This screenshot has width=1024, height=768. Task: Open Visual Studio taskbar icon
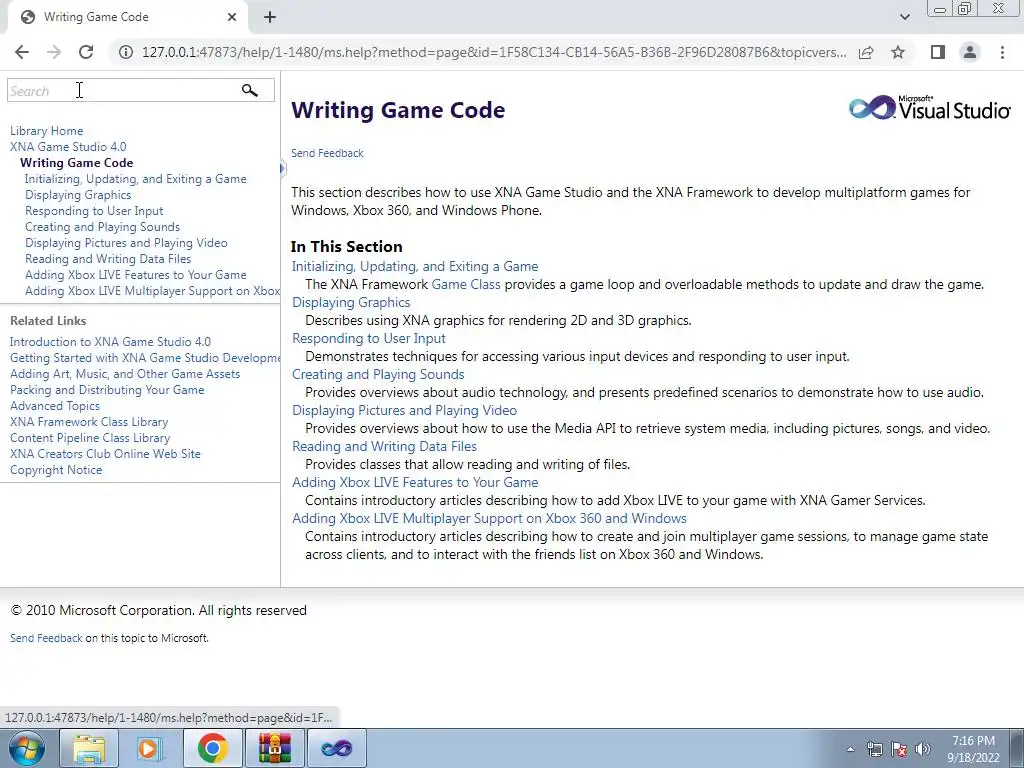click(336, 748)
